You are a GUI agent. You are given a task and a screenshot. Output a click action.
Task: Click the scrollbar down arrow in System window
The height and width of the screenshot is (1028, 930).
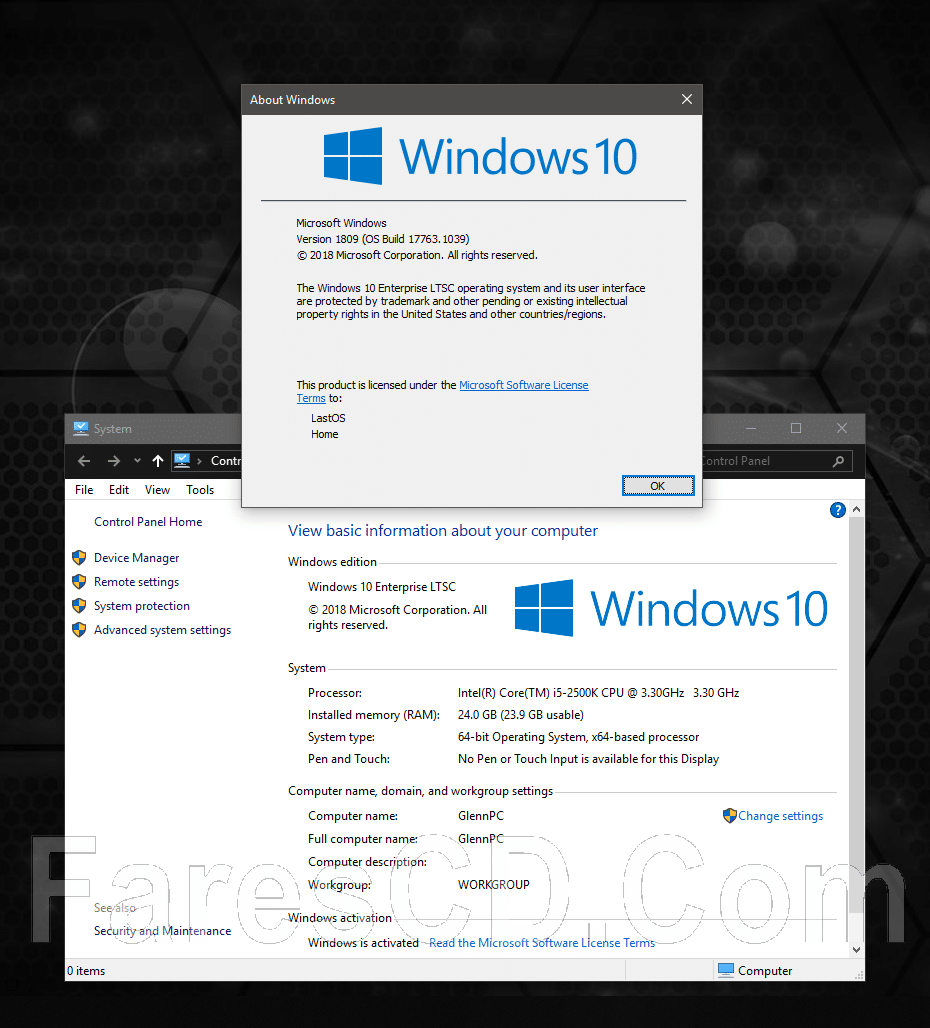(856, 949)
